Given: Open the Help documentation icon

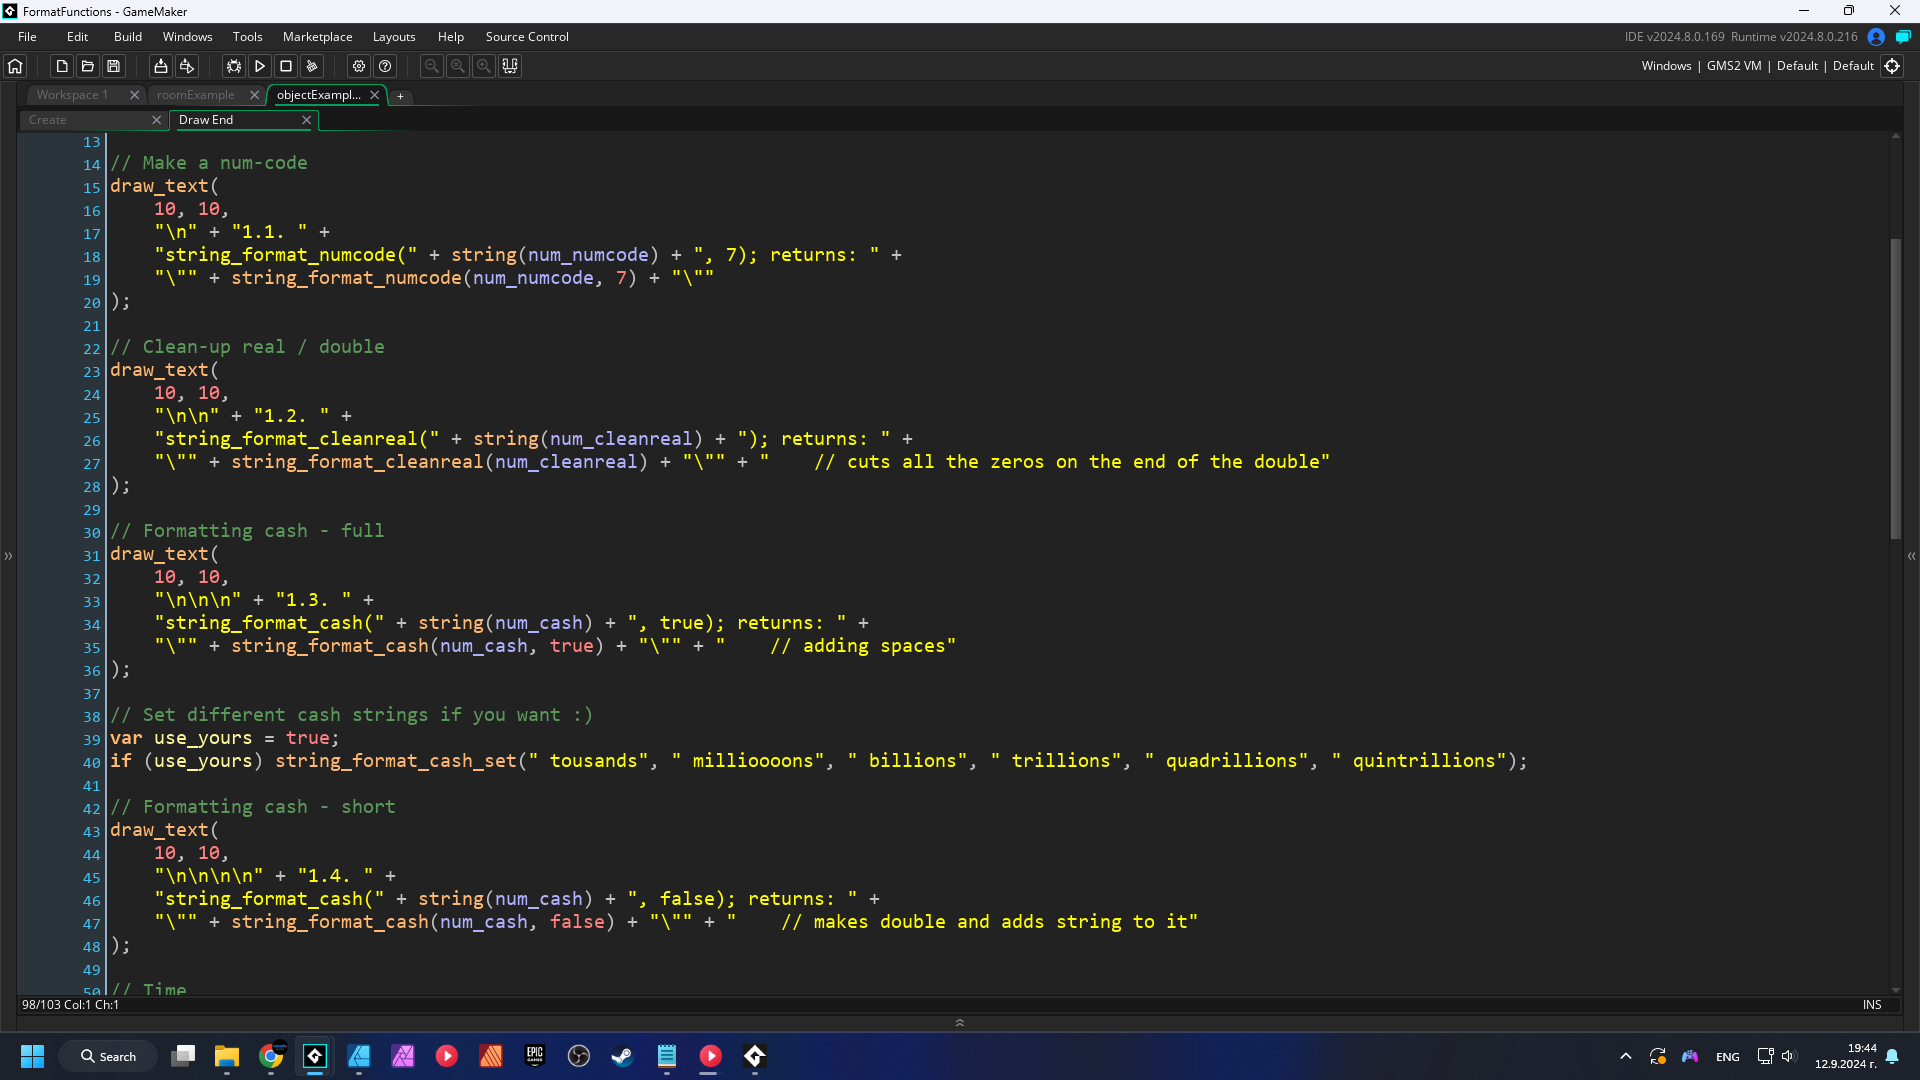Looking at the screenshot, I should (x=385, y=66).
